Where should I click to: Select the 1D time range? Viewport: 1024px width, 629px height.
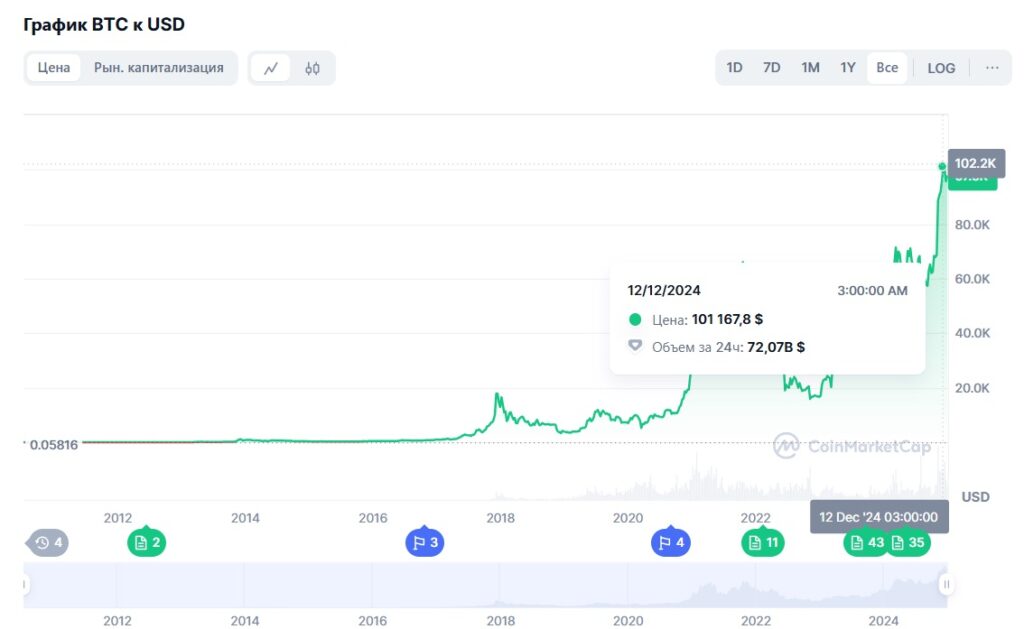pyautogui.click(x=734, y=68)
